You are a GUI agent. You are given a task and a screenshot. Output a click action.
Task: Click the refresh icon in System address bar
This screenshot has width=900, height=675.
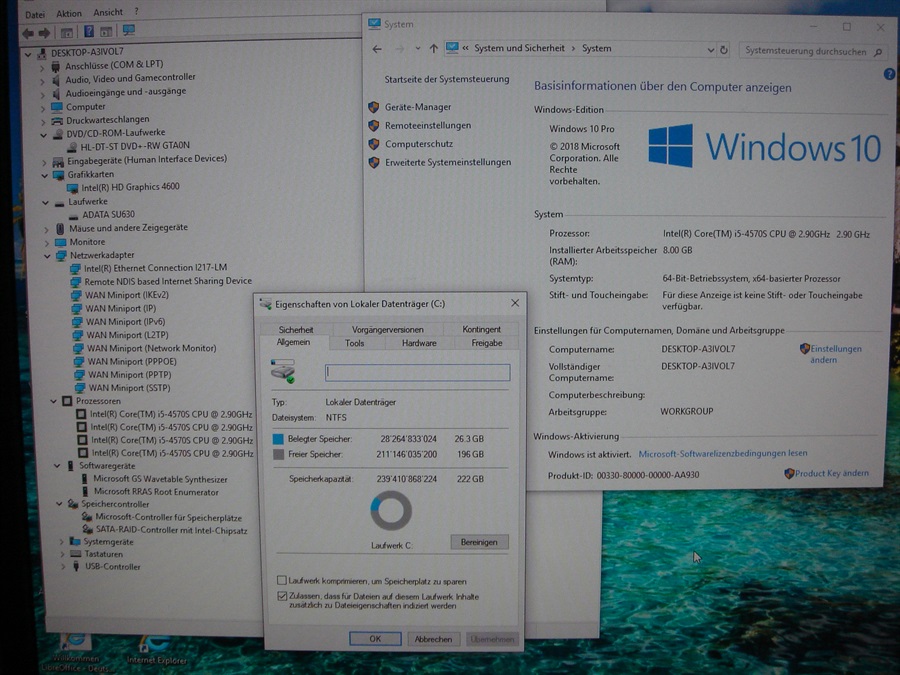(x=724, y=50)
